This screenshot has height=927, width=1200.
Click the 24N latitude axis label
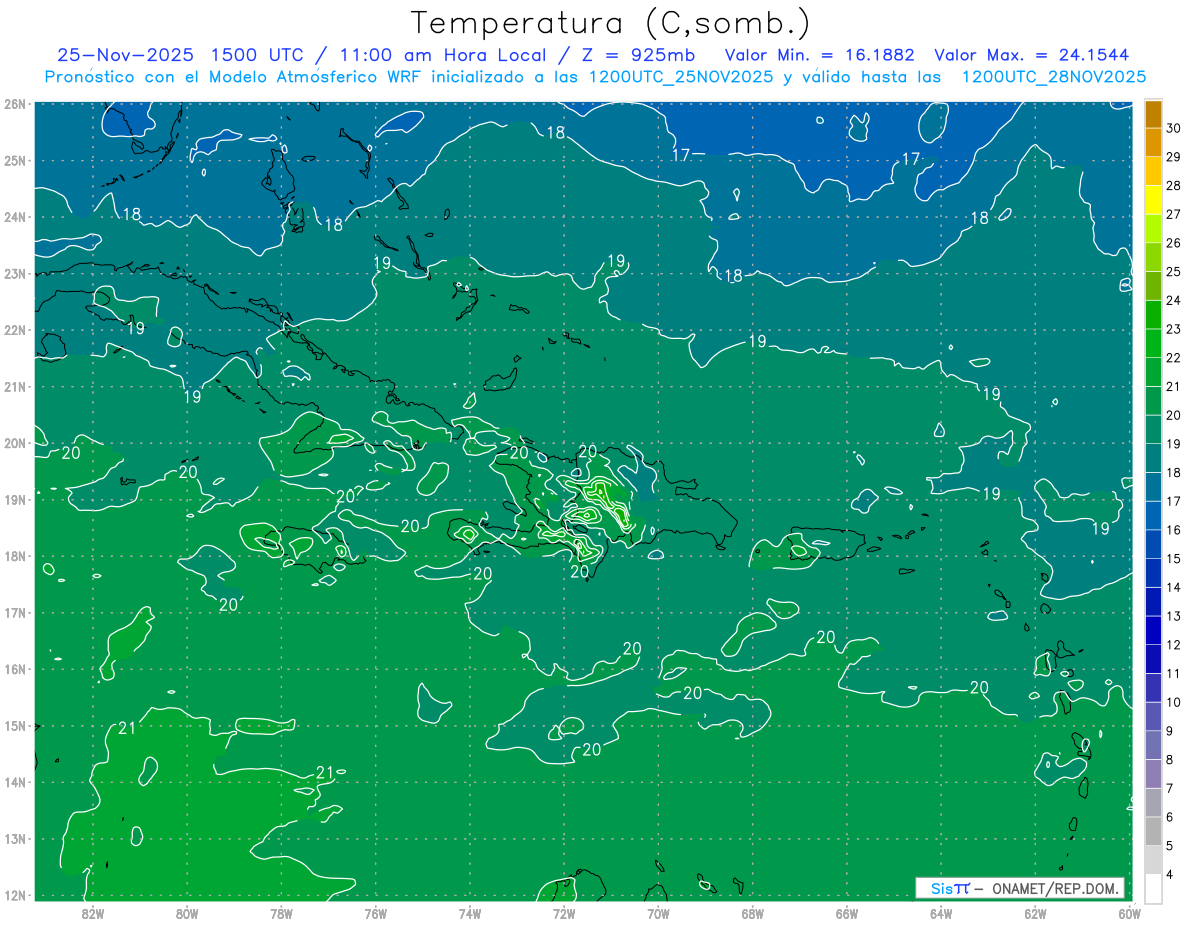15,217
